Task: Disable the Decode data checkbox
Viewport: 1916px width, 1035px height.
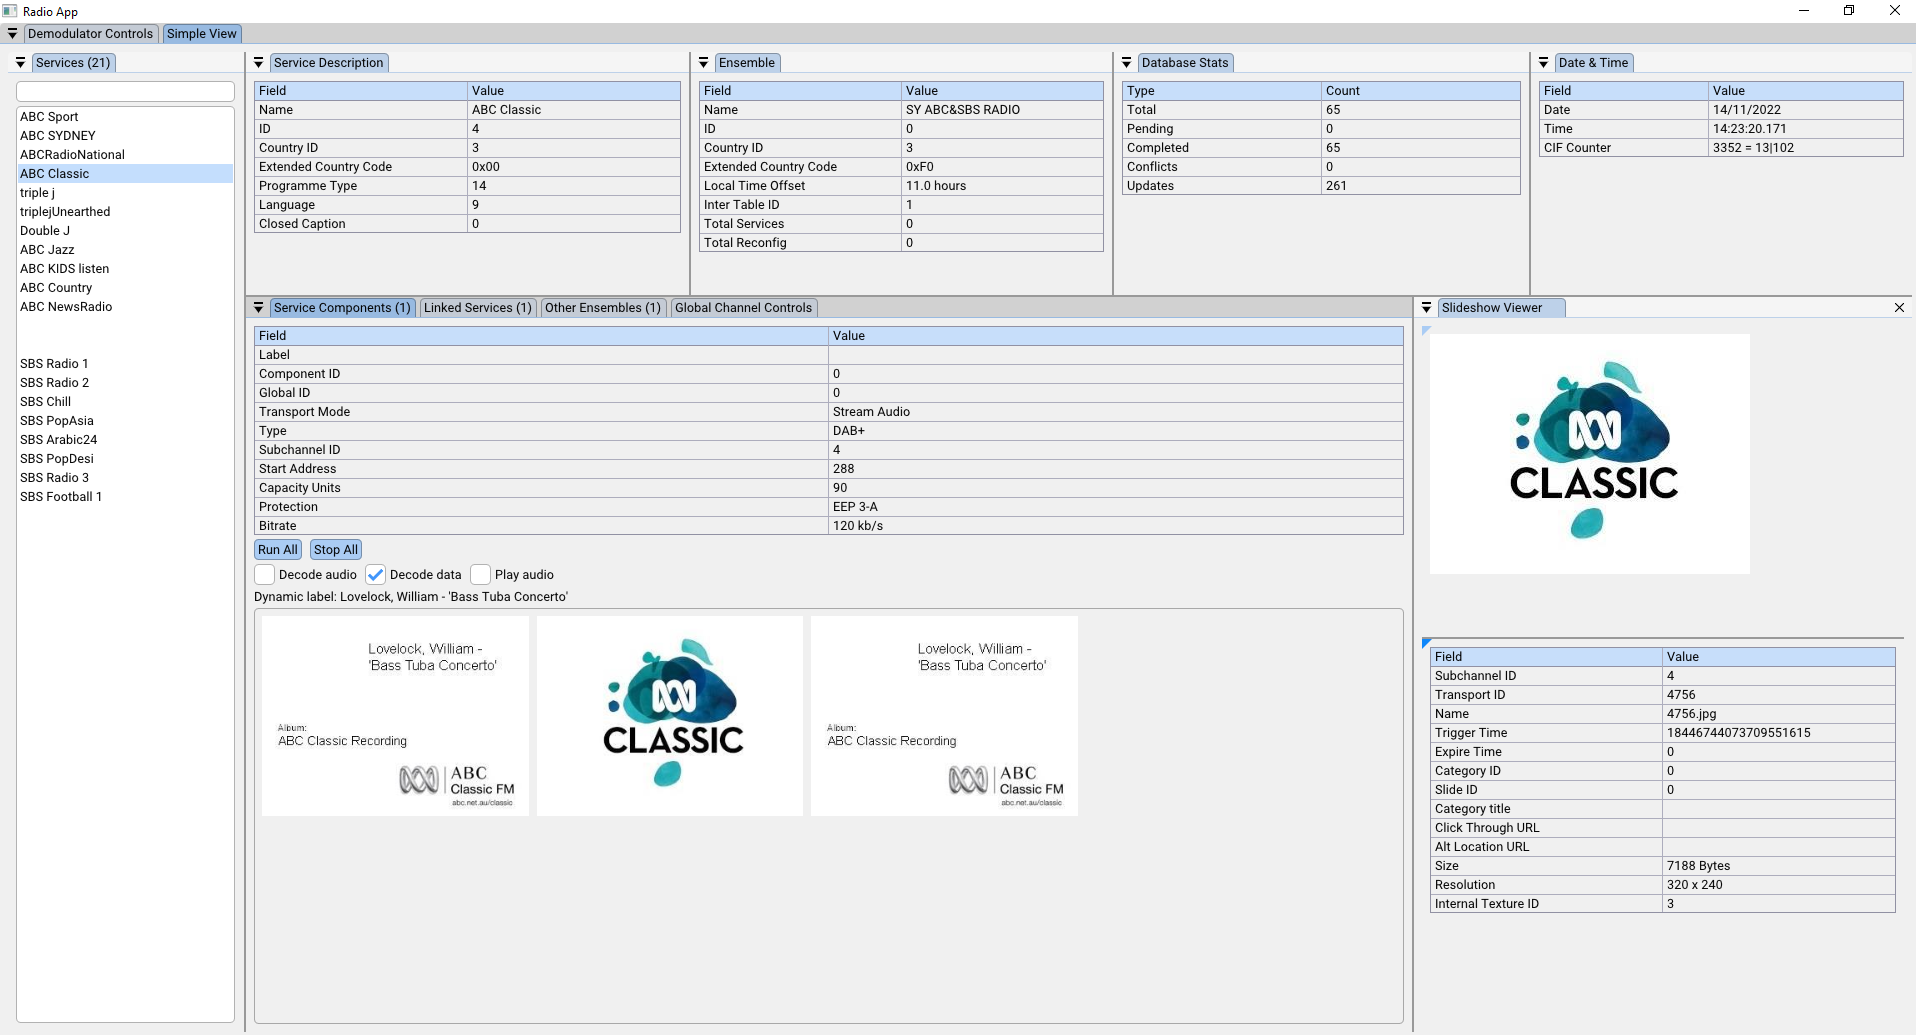Action: [x=376, y=575]
